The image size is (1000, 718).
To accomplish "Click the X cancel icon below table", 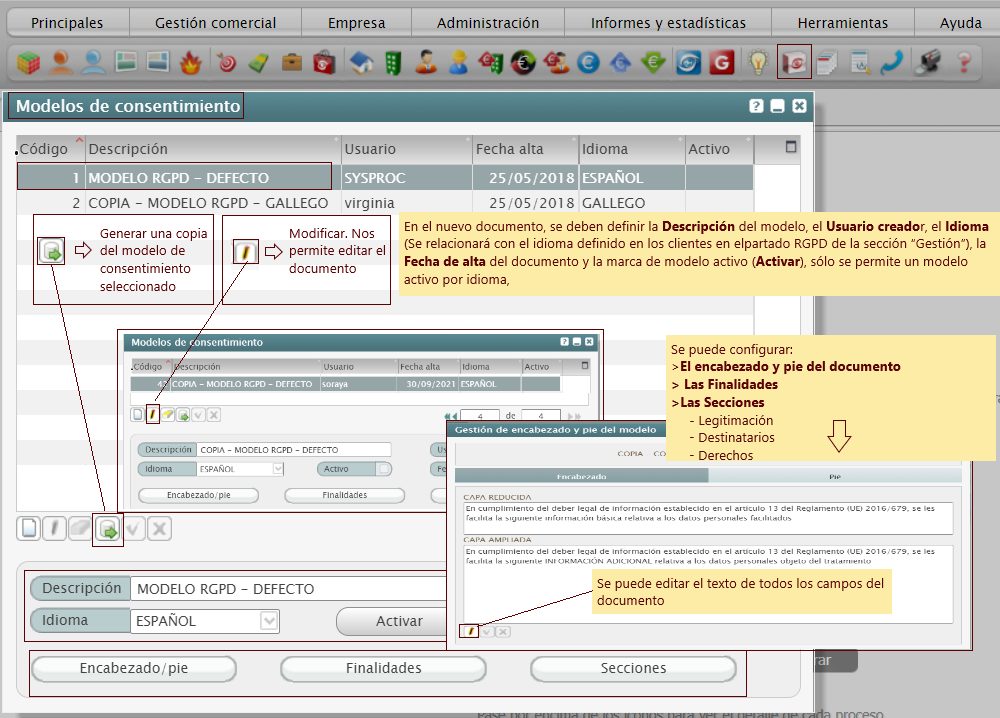I will point(159,529).
